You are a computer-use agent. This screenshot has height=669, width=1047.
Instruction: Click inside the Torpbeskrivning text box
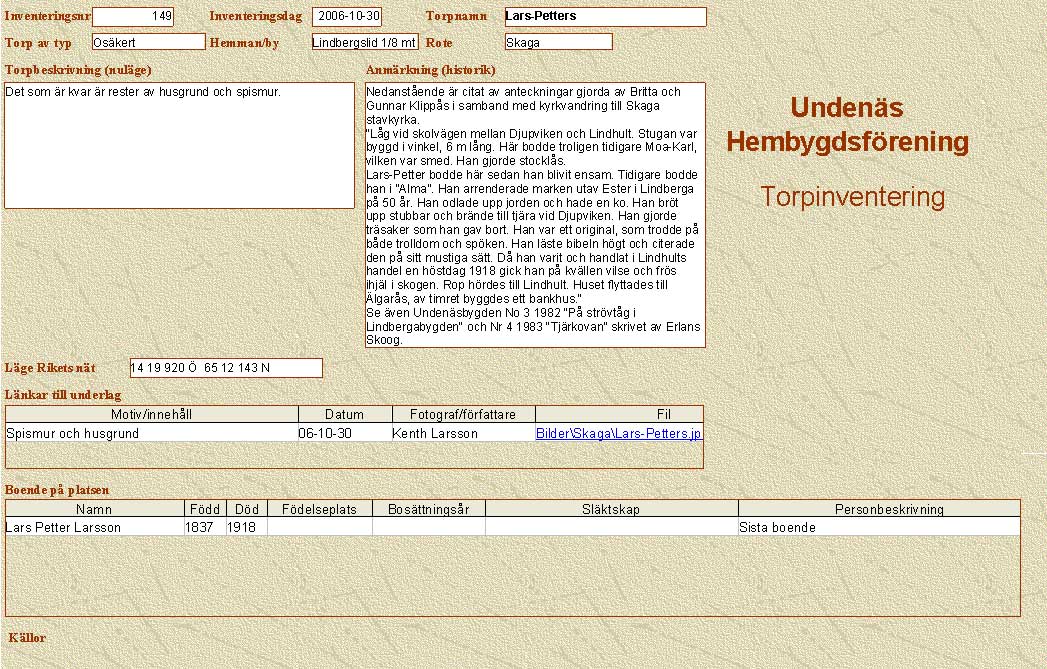tap(179, 145)
